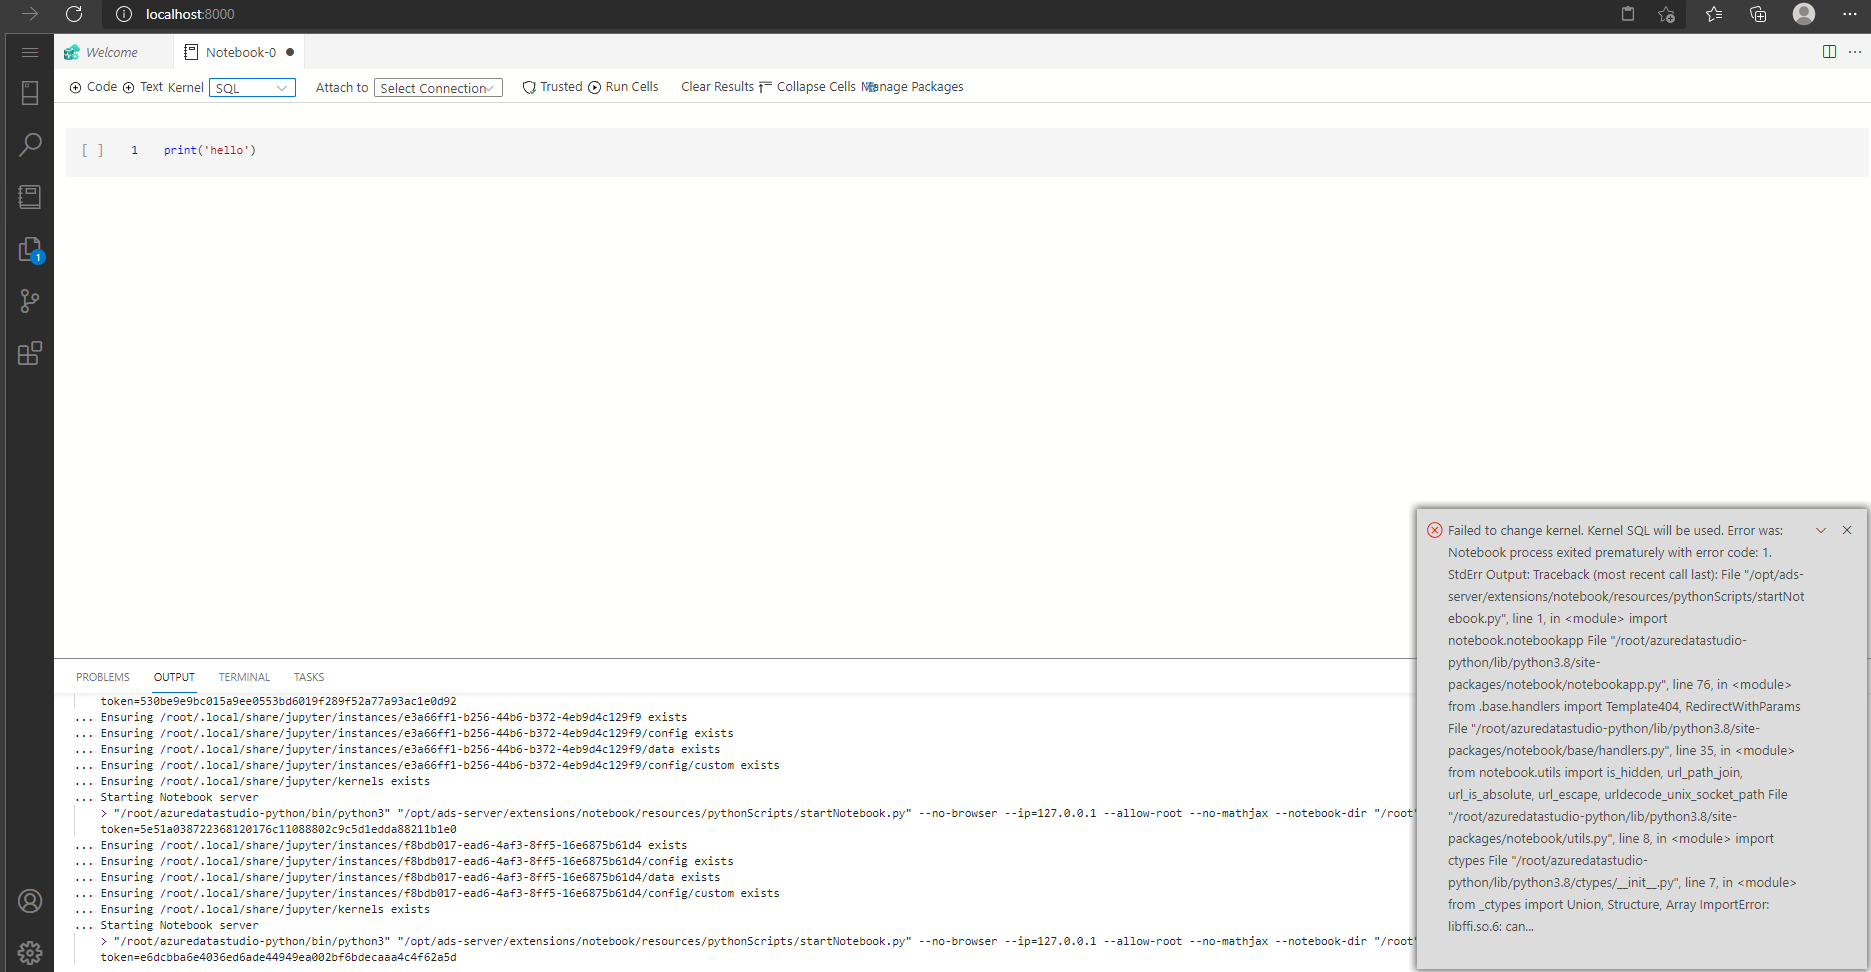
Task: Open the Manage gear icon
Action: click(x=30, y=953)
